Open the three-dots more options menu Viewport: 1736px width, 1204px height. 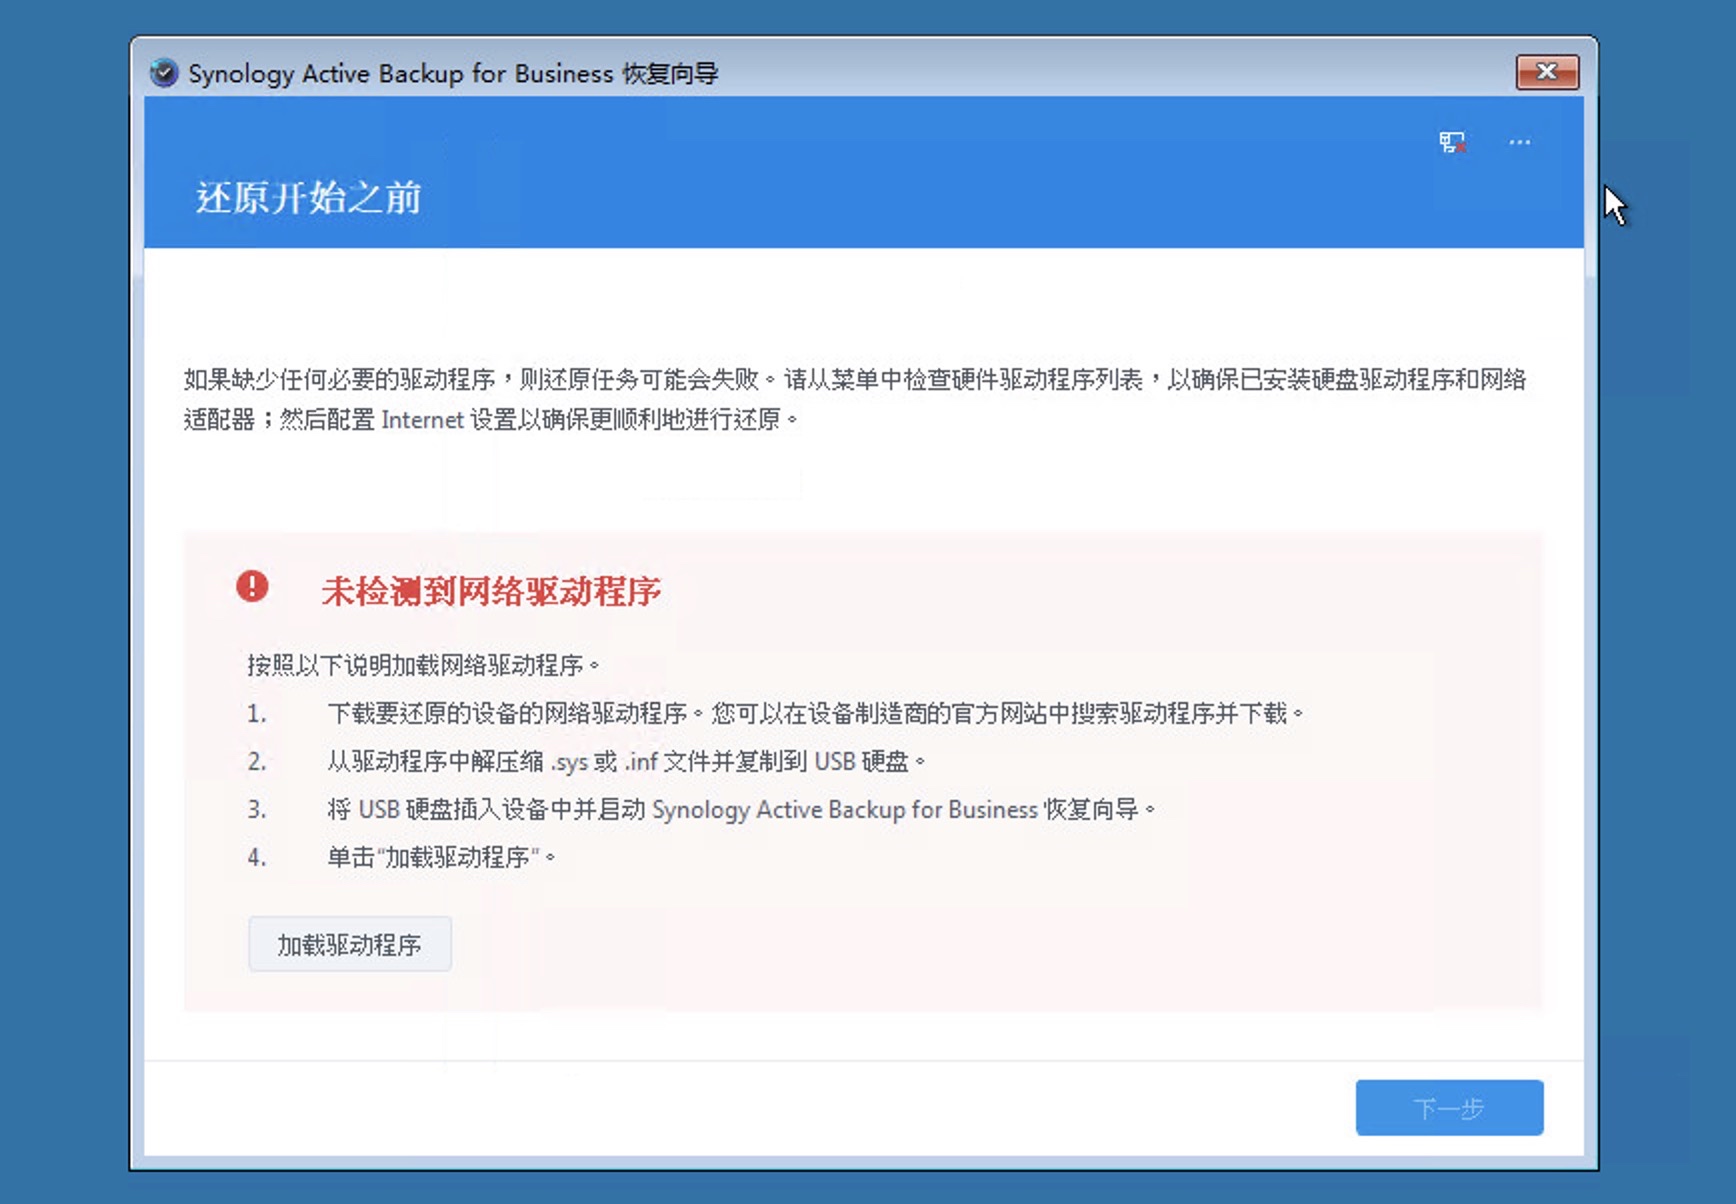[1520, 142]
